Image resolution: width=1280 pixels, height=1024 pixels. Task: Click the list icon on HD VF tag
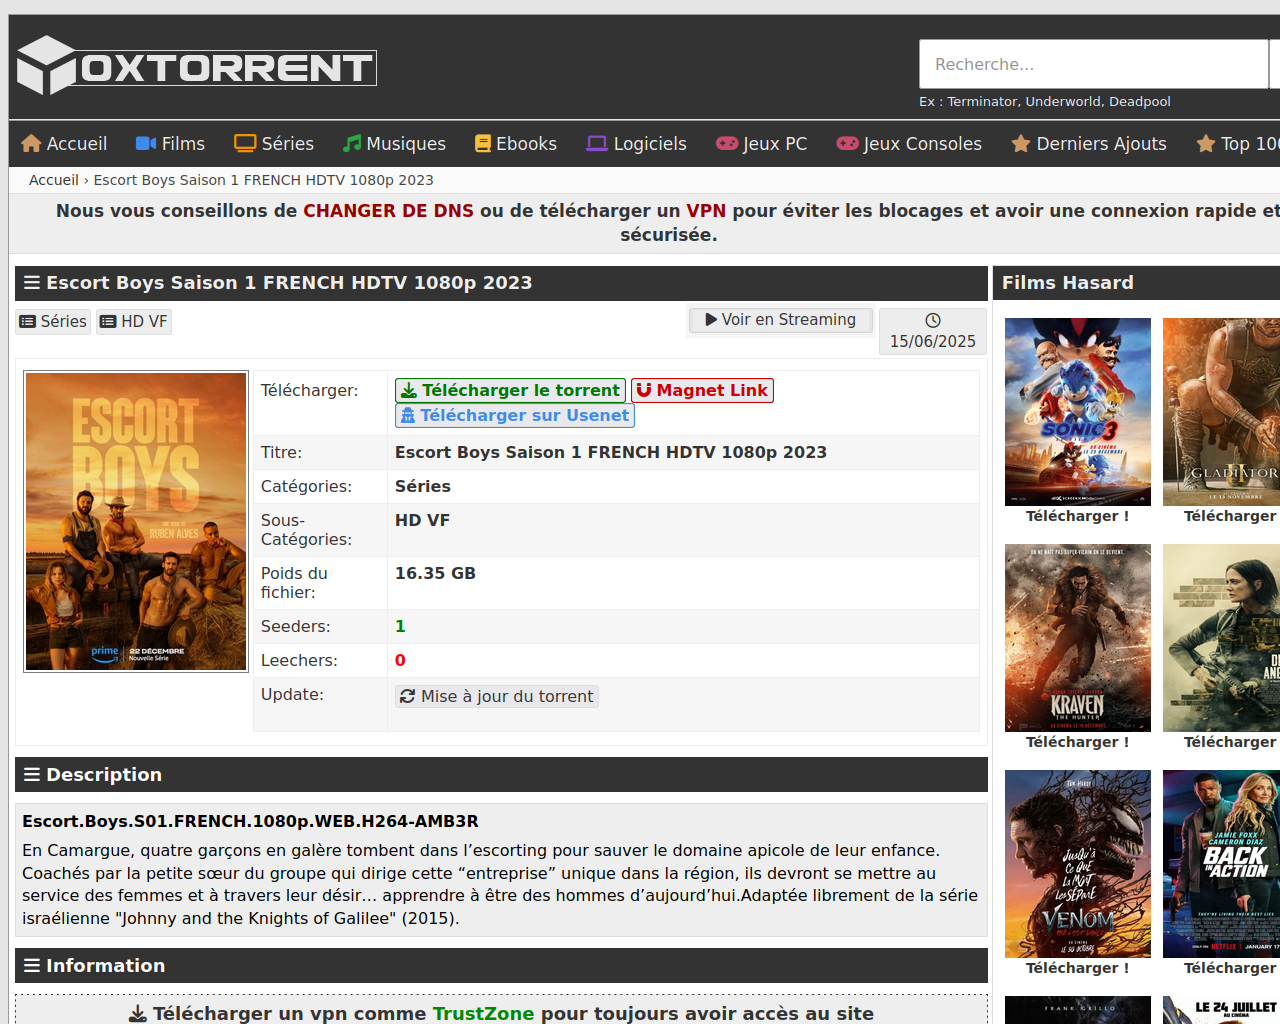tap(108, 321)
